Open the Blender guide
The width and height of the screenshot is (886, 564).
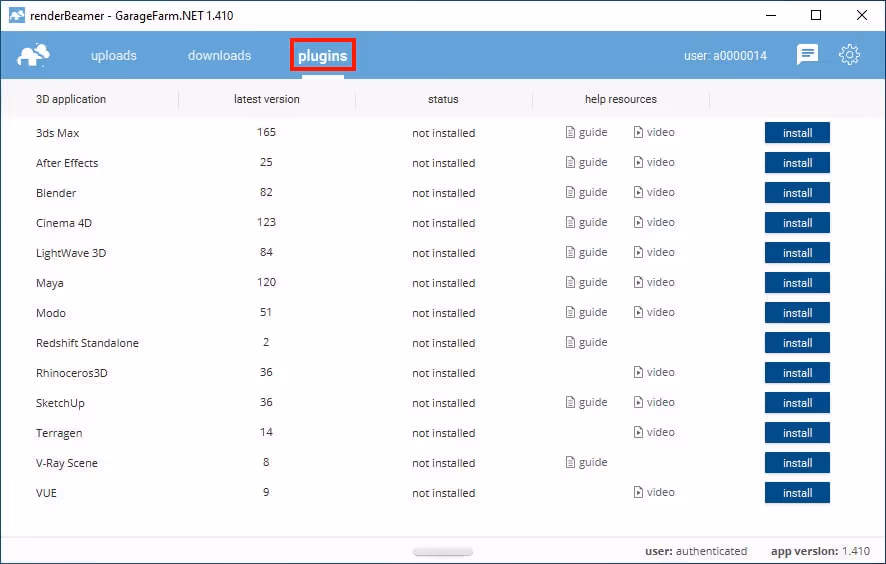pyautogui.click(x=587, y=192)
